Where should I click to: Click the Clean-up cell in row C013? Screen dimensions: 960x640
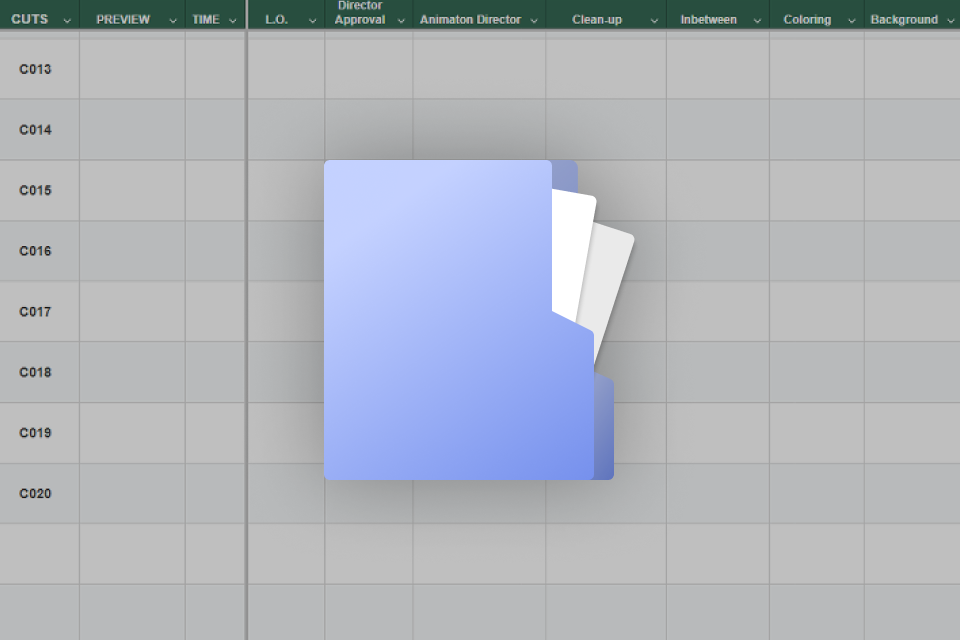click(606, 69)
